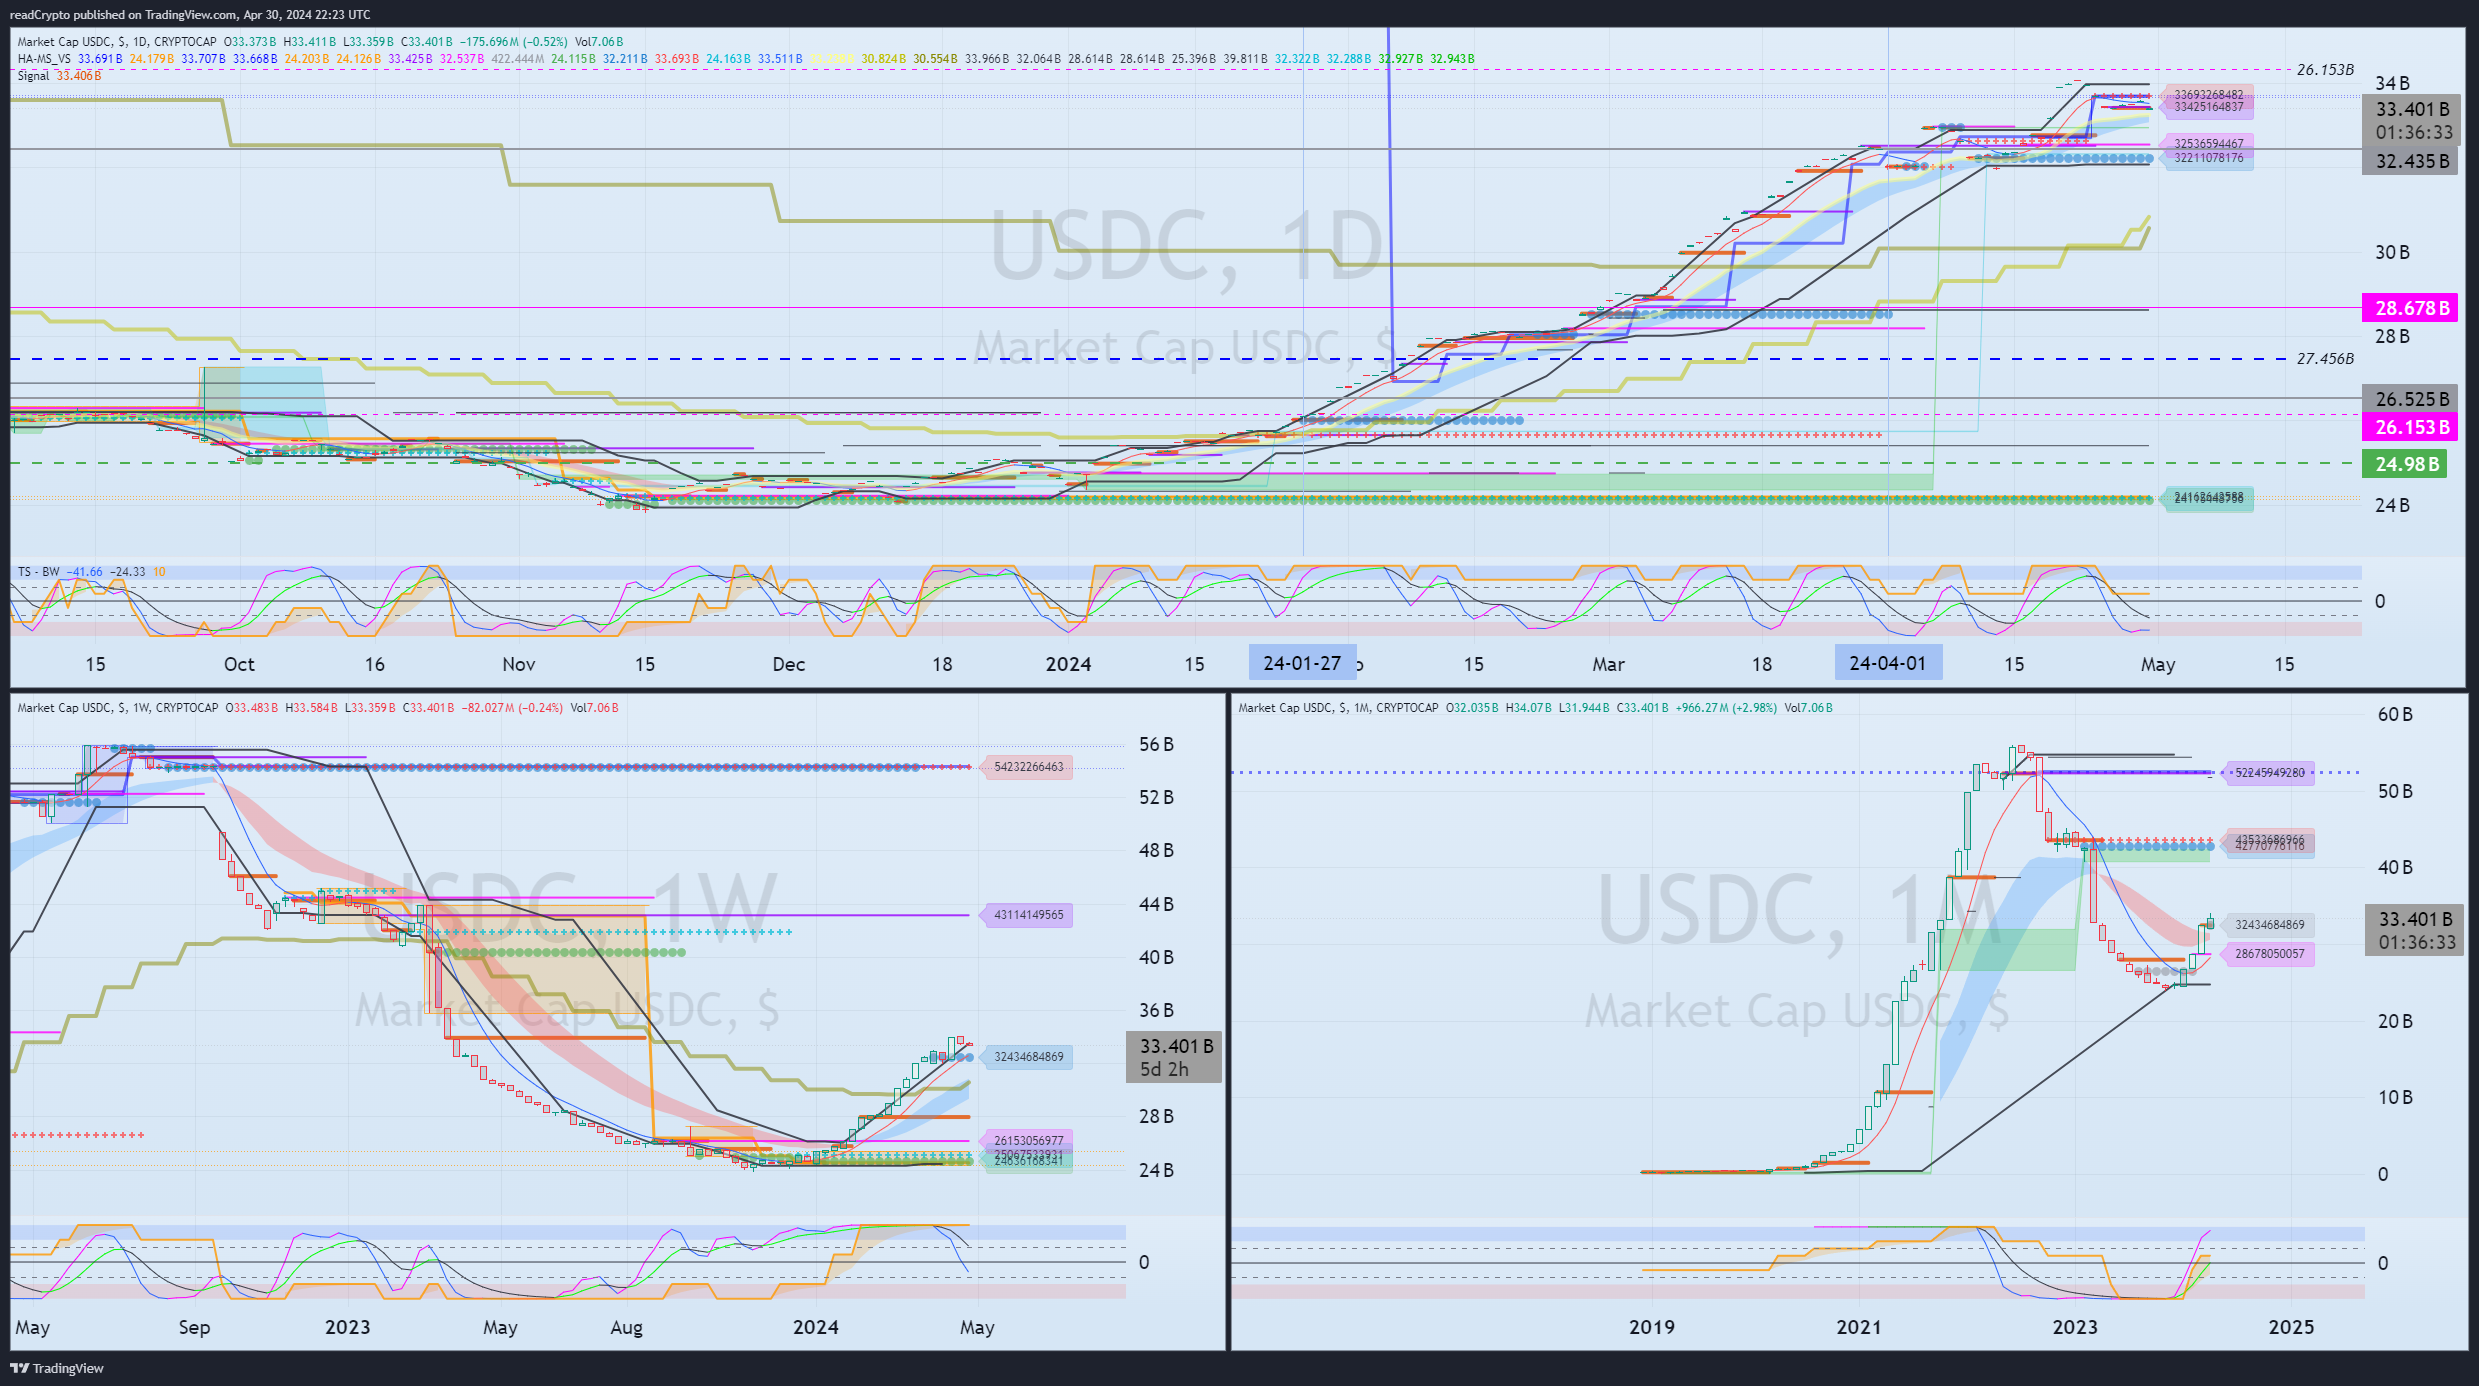The height and width of the screenshot is (1386, 2479).
Task: Click the 60 B axis tick on monthly chart
Action: pos(2395,714)
